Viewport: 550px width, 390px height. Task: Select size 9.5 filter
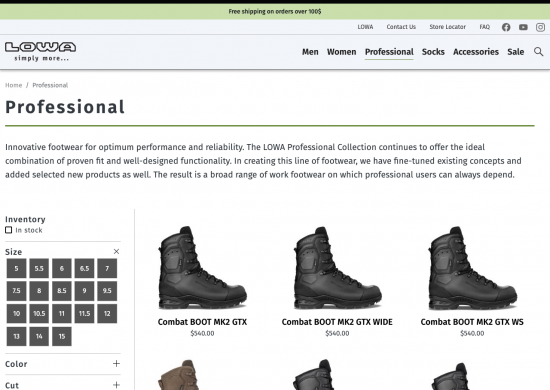pyautogui.click(x=107, y=291)
